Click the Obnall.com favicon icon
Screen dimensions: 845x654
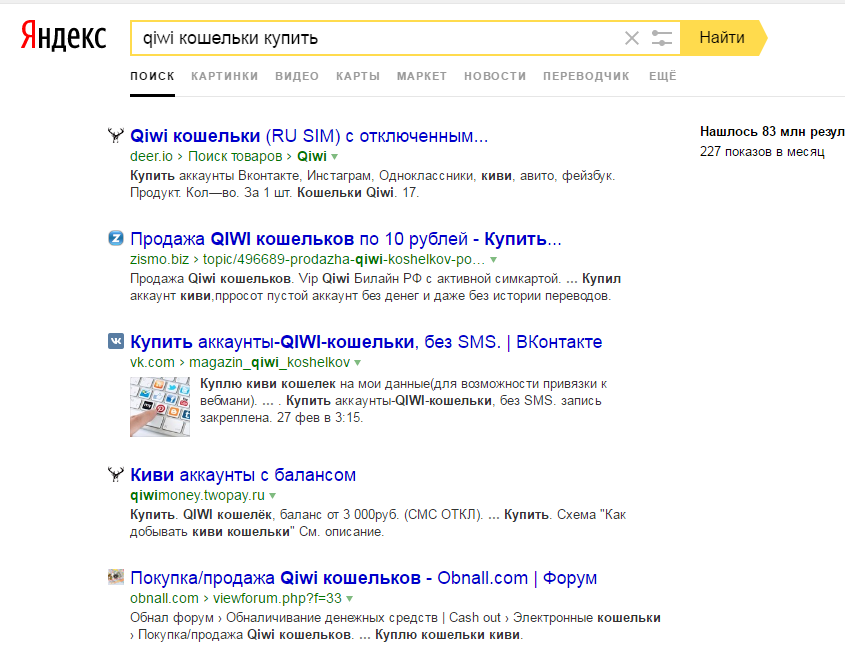pos(116,576)
